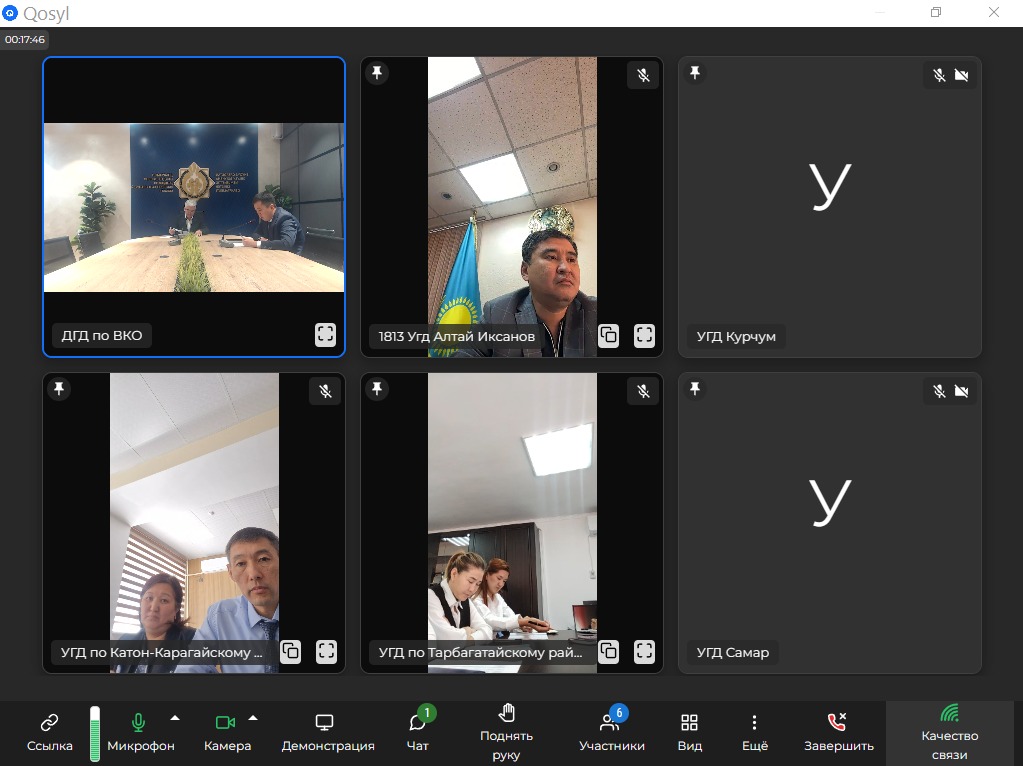Image resolution: width=1023 pixels, height=766 pixels.
Task: Fullscreen the Катон-Карагайскому video tile
Action: coord(326,651)
